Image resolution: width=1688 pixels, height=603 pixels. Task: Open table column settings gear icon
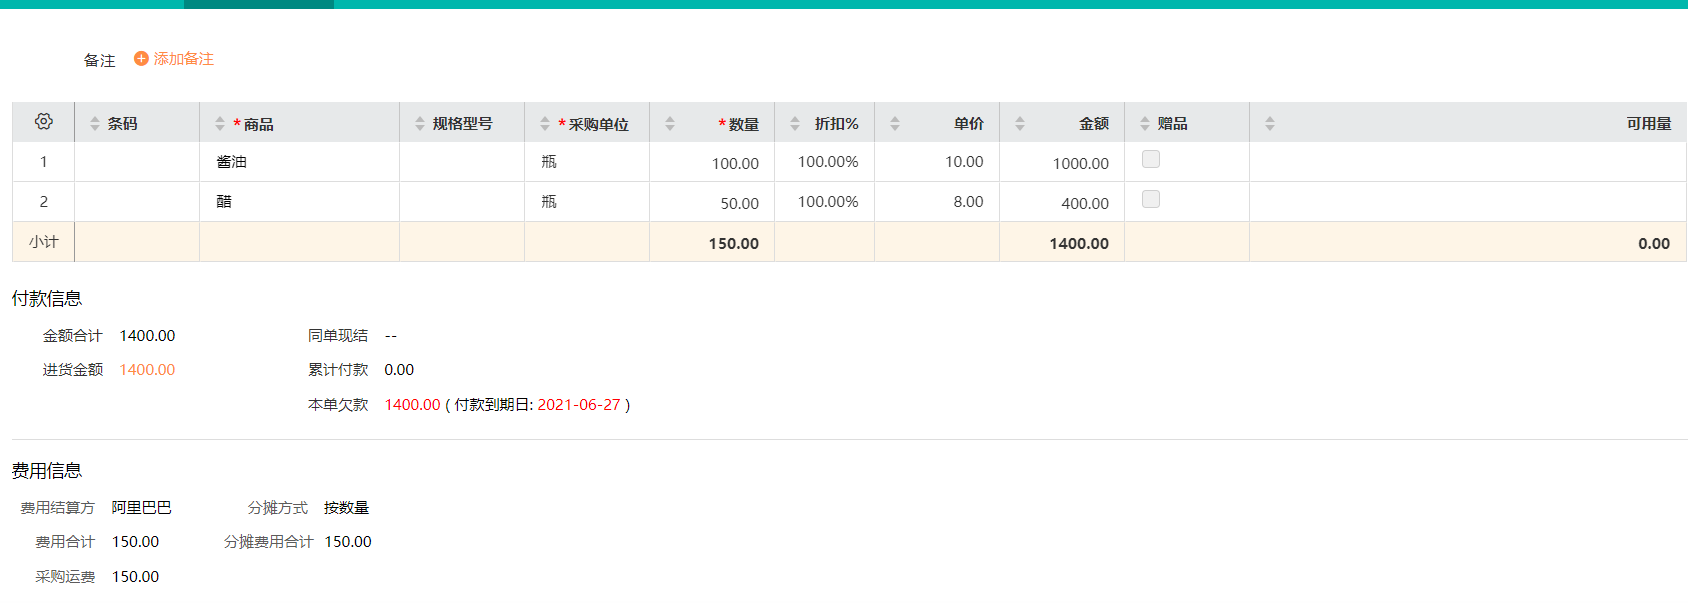pyautogui.click(x=43, y=122)
